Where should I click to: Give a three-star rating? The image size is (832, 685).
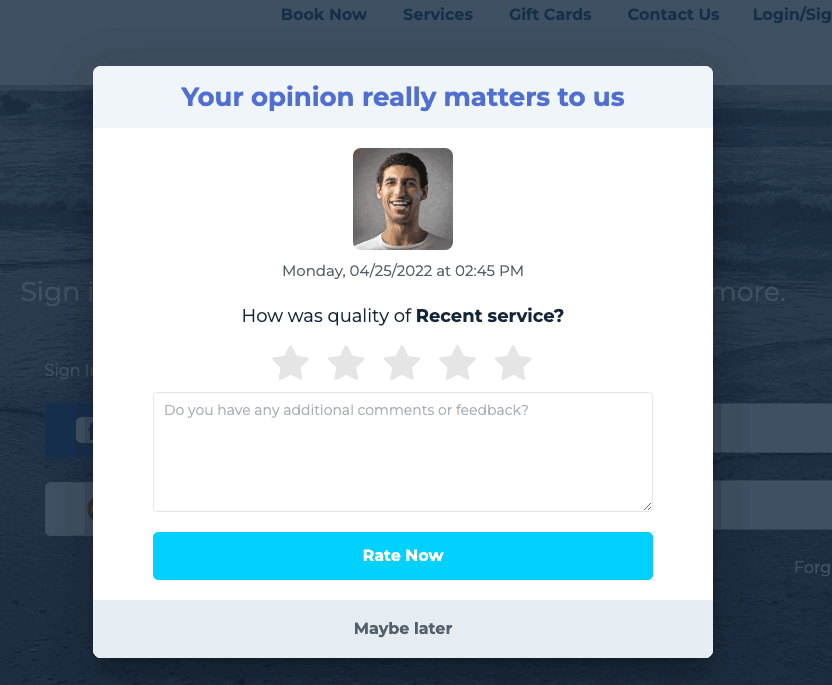(x=402, y=363)
